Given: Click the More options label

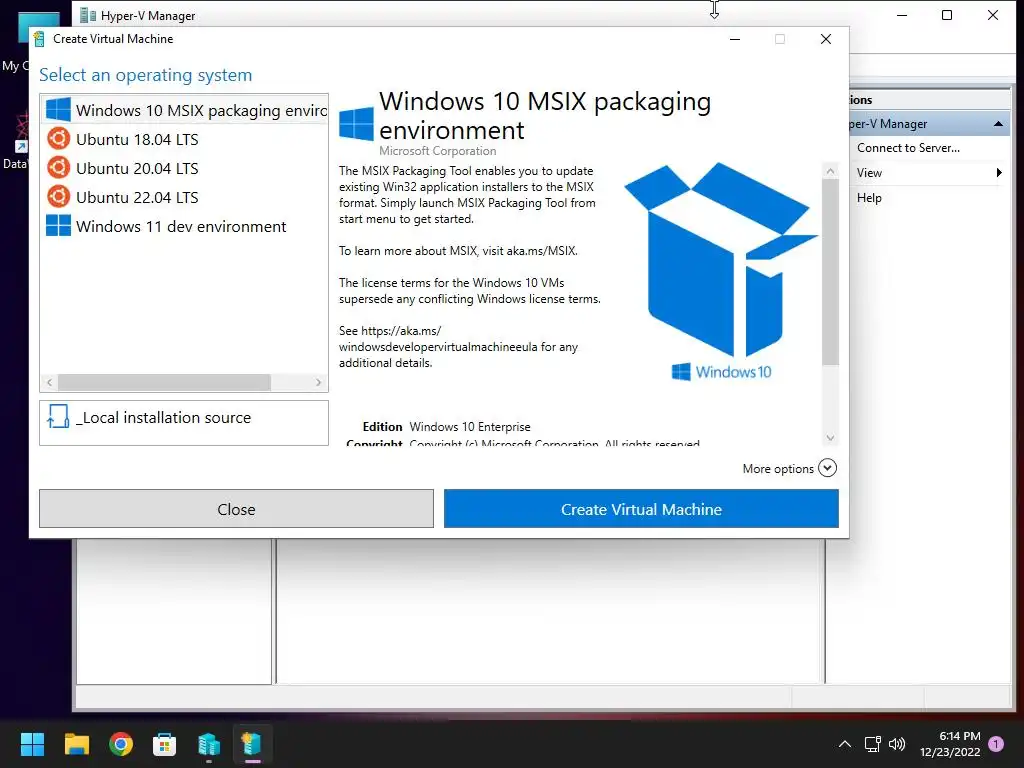Looking at the screenshot, I should coord(778,469).
